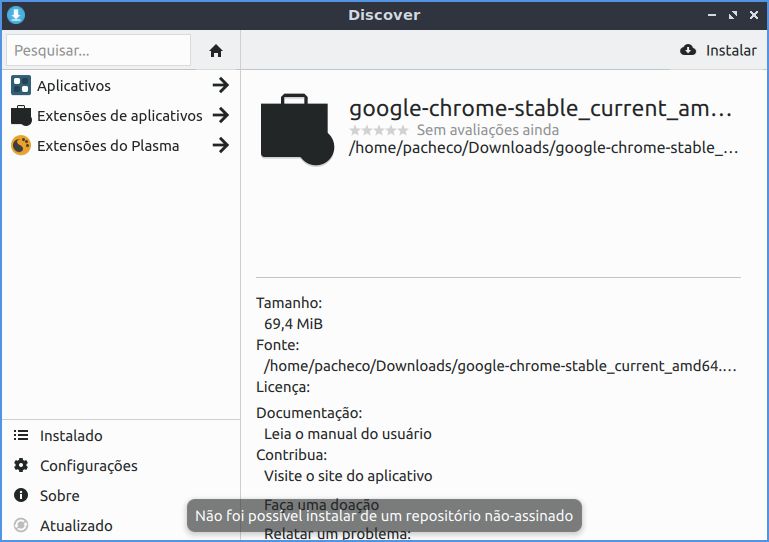Click the 'Tamanho:' label
This screenshot has height=542, width=769.
[289, 303]
